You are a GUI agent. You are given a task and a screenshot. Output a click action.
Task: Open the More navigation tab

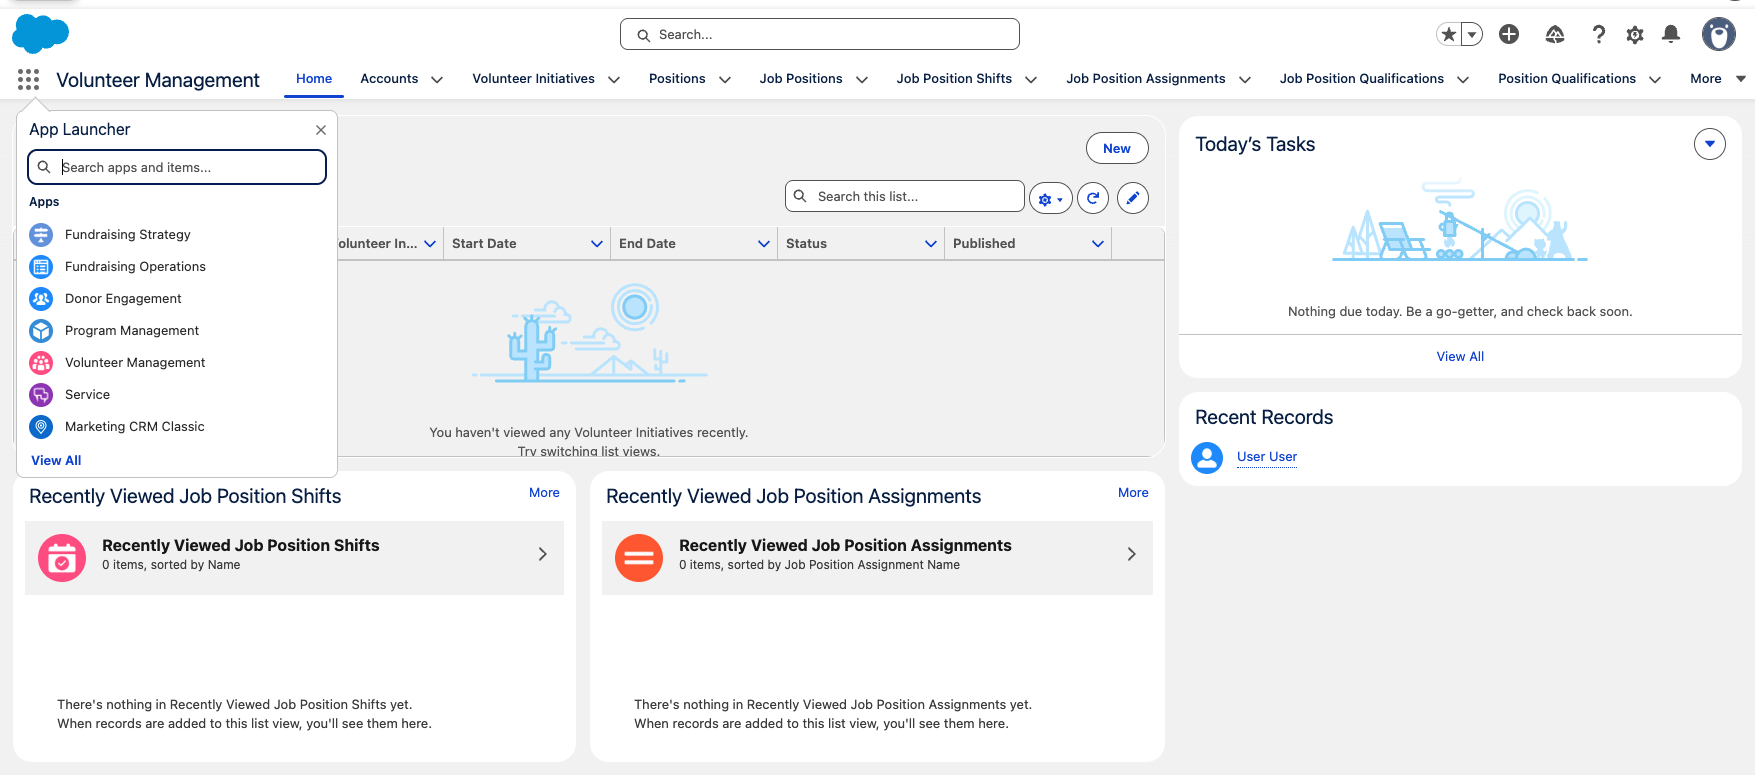click(1715, 79)
